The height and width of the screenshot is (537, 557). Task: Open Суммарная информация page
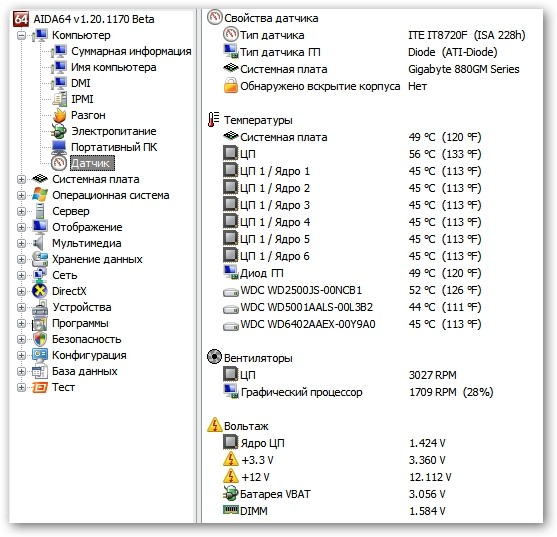(x=131, y=51)
